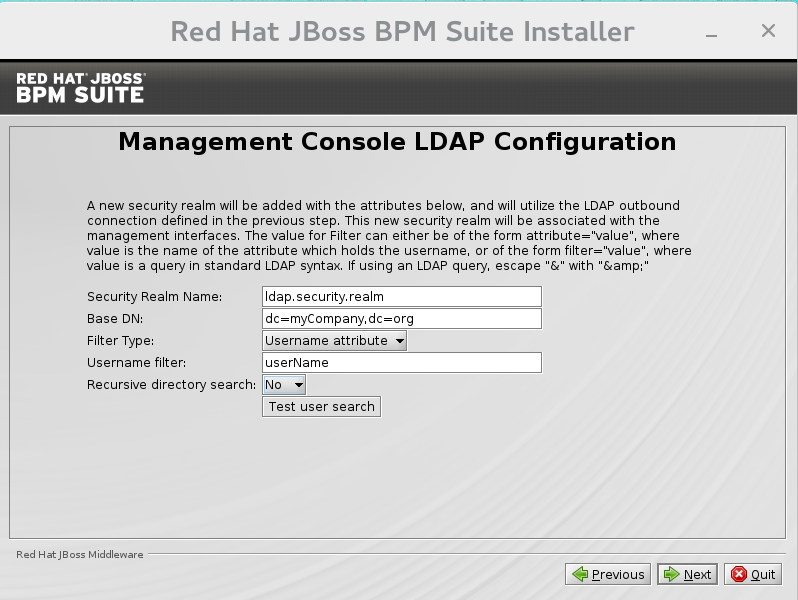Click the green right arrow icon on Next
The height and width of the screenshot is (600, 798).
(671, 574)
